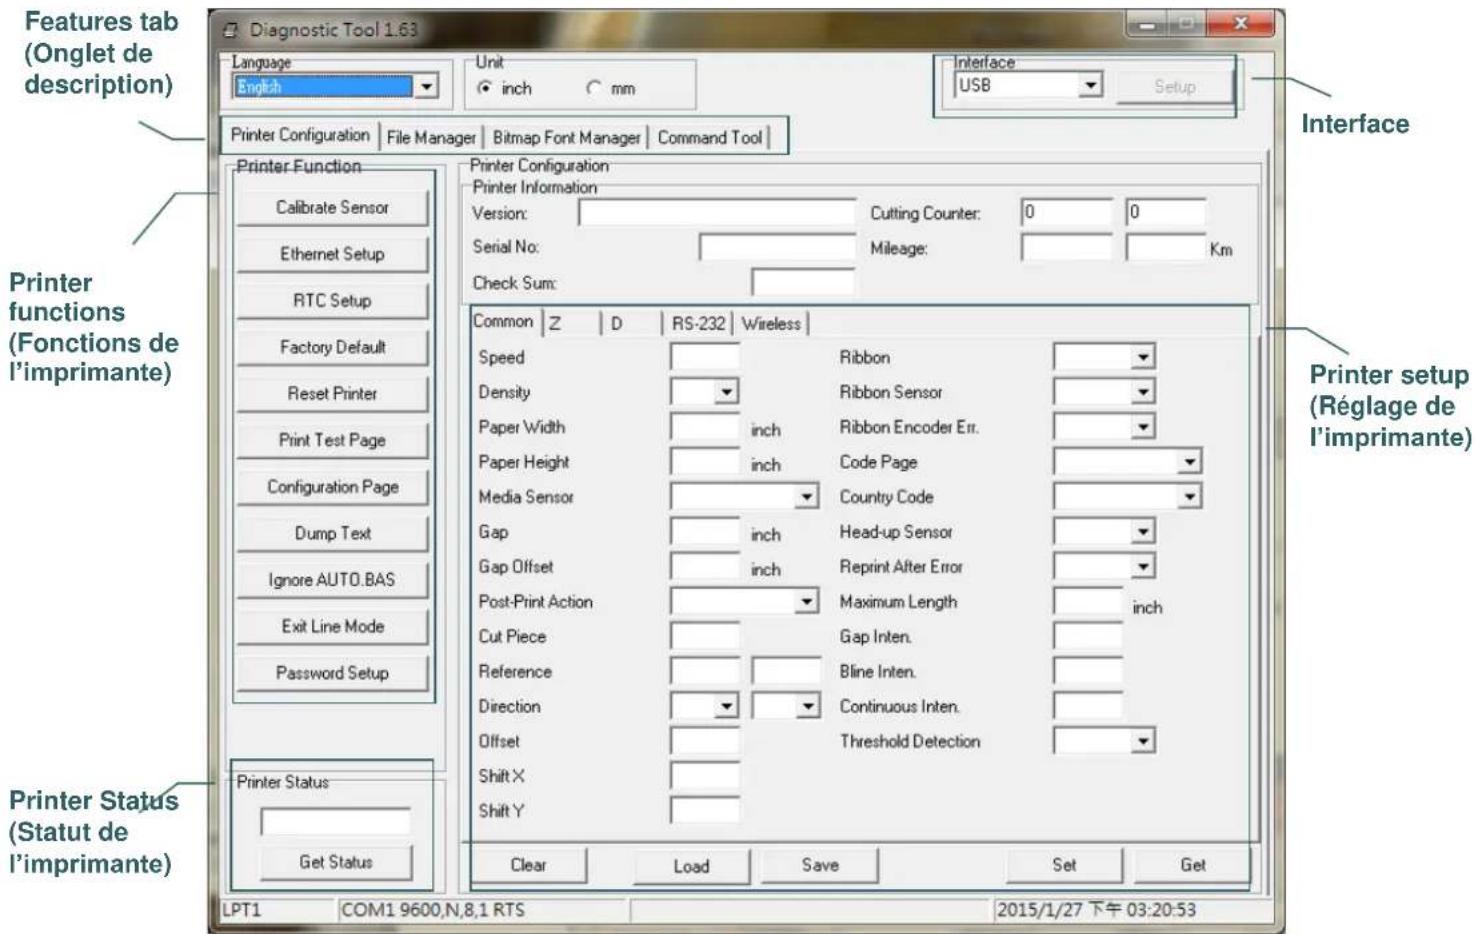The width and height of the screenshot is (1479, 934).
Task: Click Print Test Page
Action: pyautogui.click(x=332, y=440)
